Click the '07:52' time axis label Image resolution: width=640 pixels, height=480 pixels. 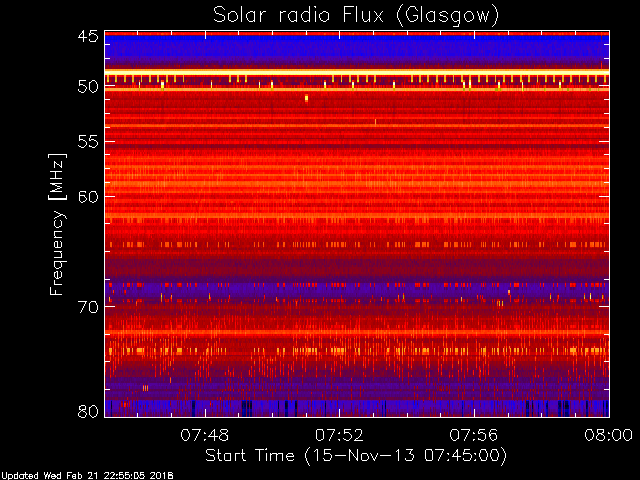click(339, 435)
